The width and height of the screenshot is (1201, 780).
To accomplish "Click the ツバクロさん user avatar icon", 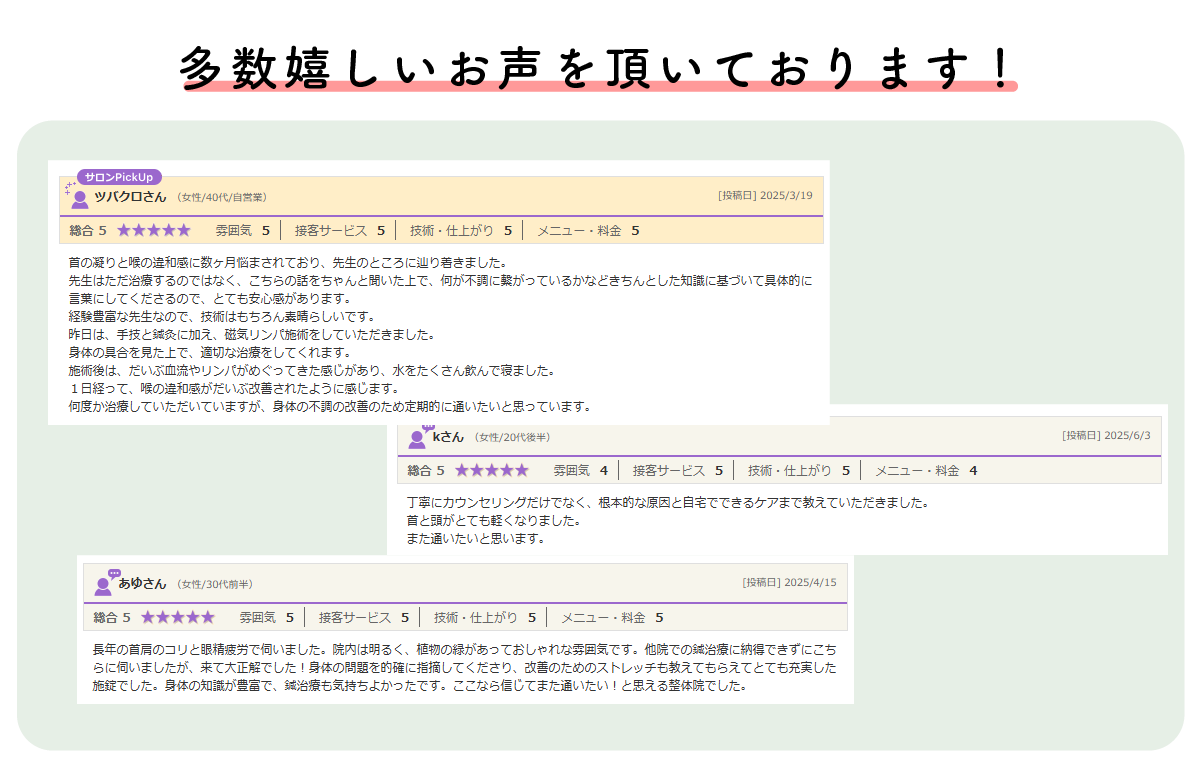I will (x=79, y=197).
